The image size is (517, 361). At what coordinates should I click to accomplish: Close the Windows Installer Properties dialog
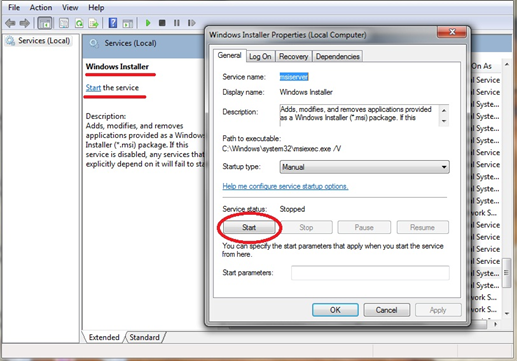pos(452,32)
